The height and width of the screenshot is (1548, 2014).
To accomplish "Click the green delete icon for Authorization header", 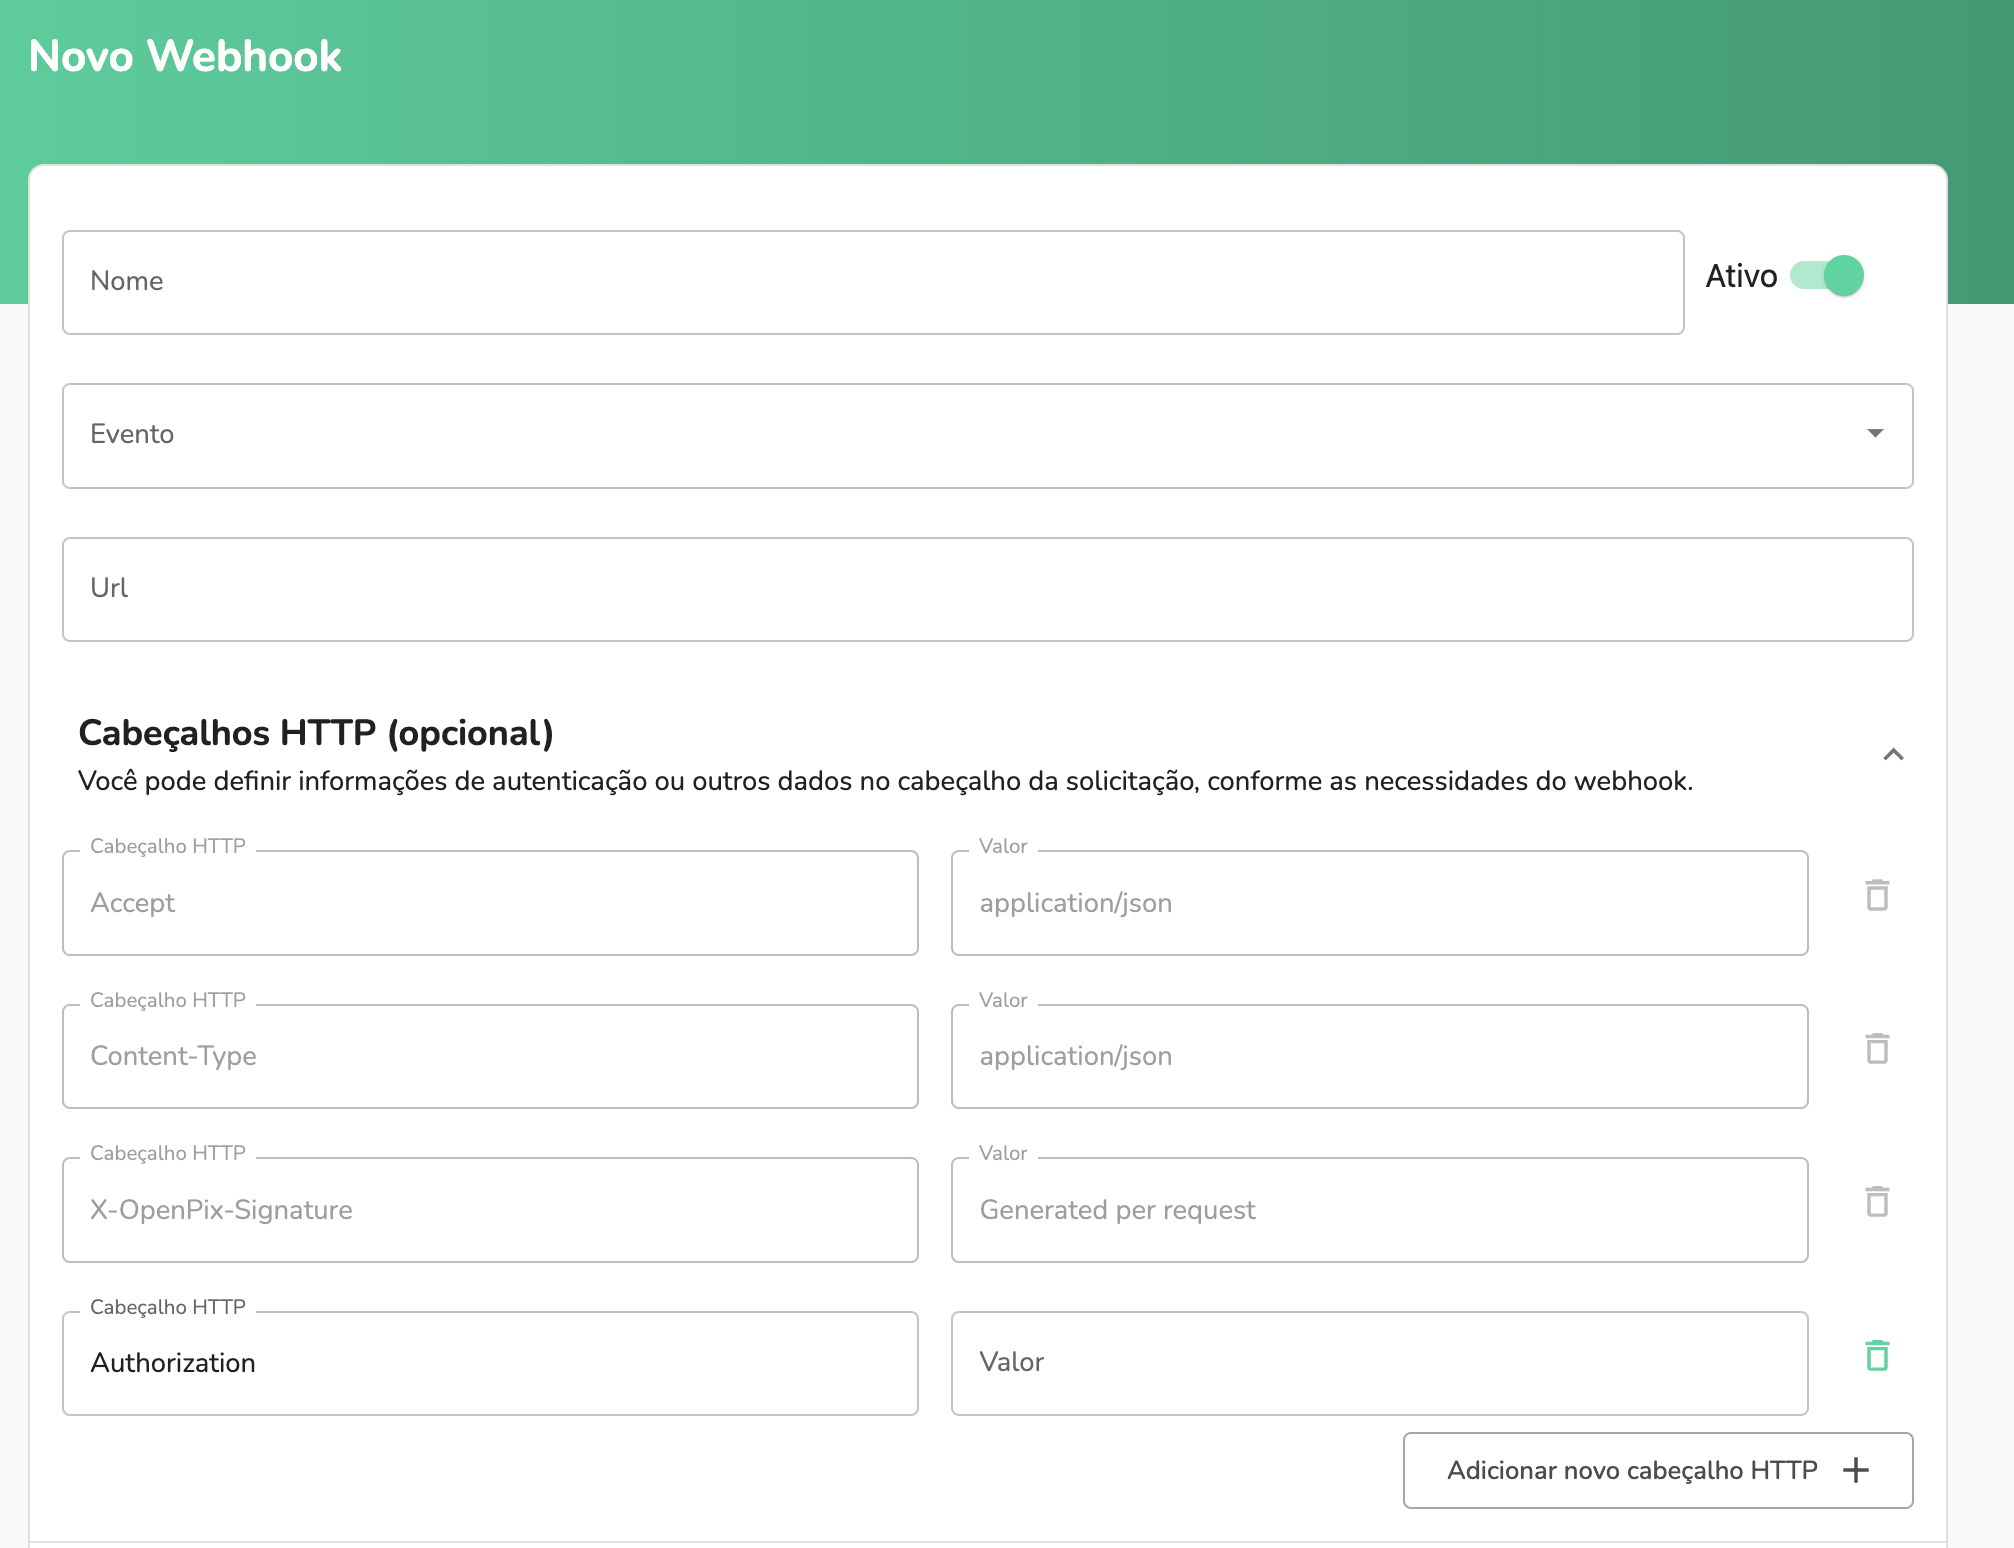I will tap(1877, 1354).
